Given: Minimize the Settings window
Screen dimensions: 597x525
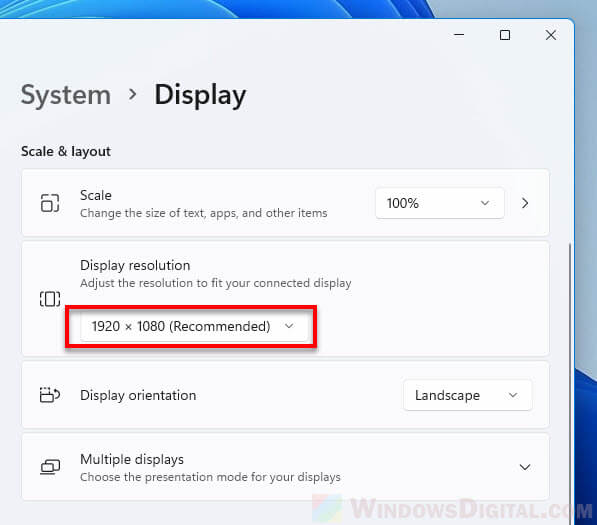Looking at the screenshot, I should [459, 35].
